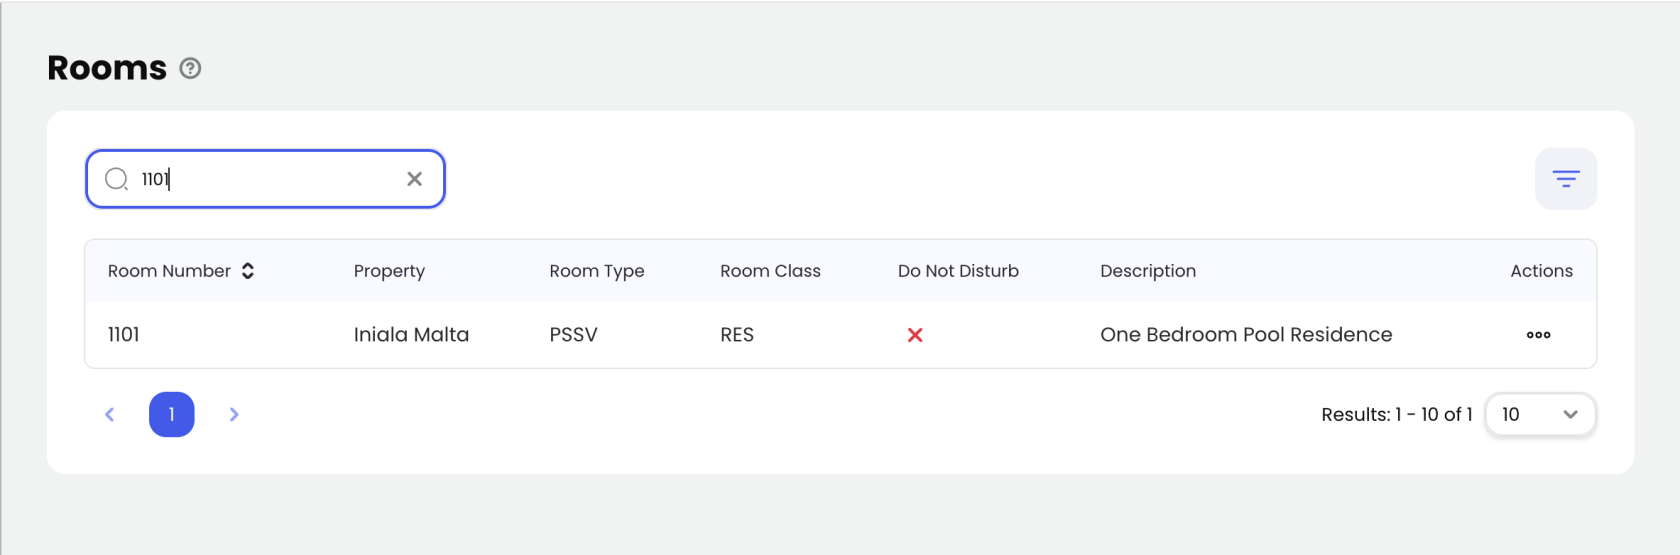Click the One Bedroom Pool Residence description
The width and height of the screenshot is (1680, 555).
coord(1246,335)
